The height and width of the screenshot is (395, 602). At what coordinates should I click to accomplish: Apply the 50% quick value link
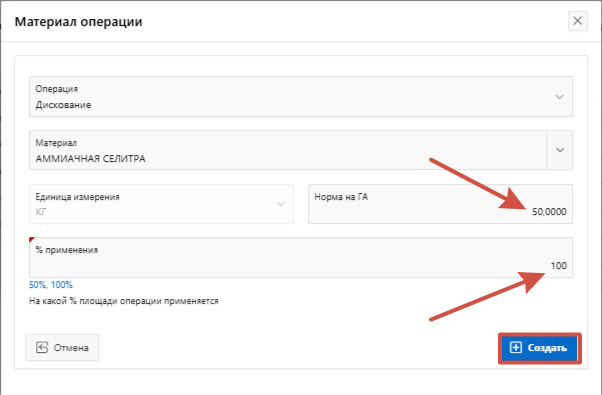tap(38, 285)
